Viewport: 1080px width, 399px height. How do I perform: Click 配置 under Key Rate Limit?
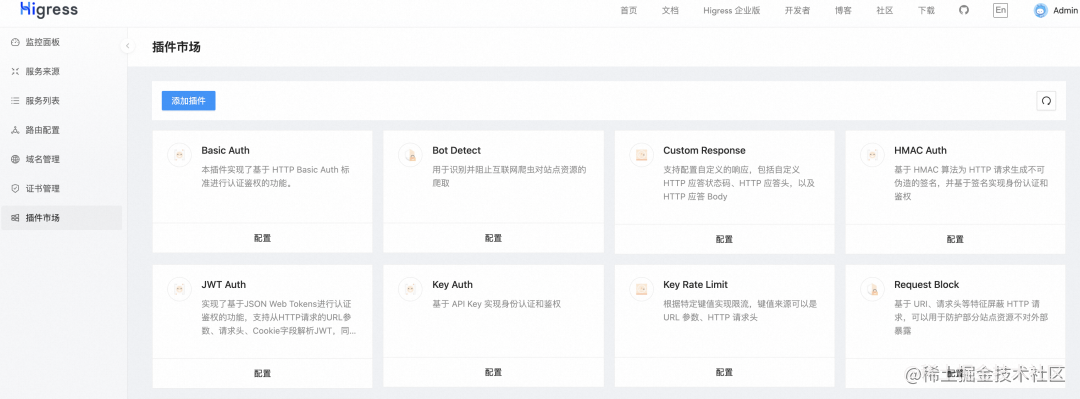tap(724, 373)
